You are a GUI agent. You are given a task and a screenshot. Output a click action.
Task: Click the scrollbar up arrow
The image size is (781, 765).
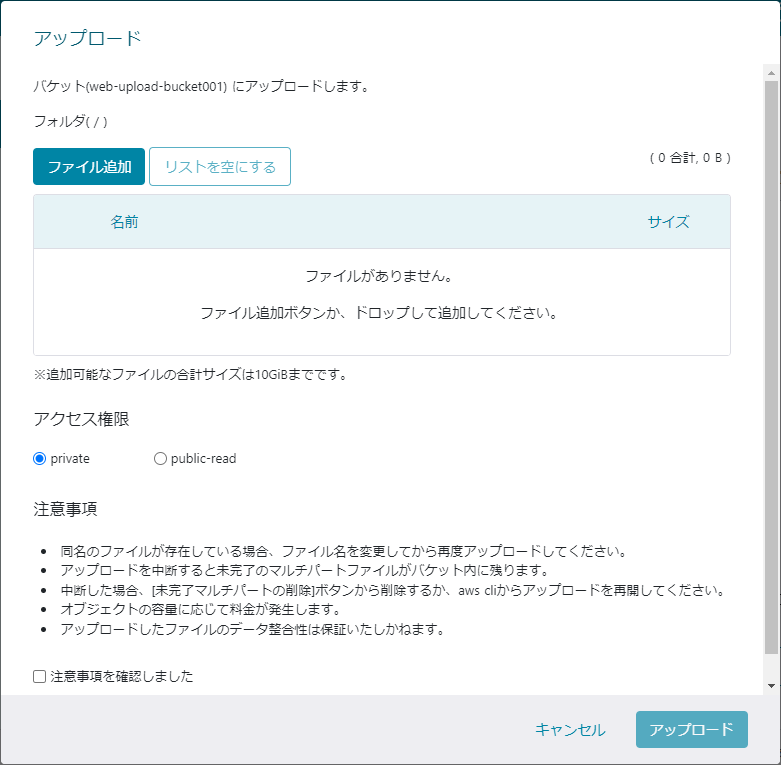click(x=771, y=73)
